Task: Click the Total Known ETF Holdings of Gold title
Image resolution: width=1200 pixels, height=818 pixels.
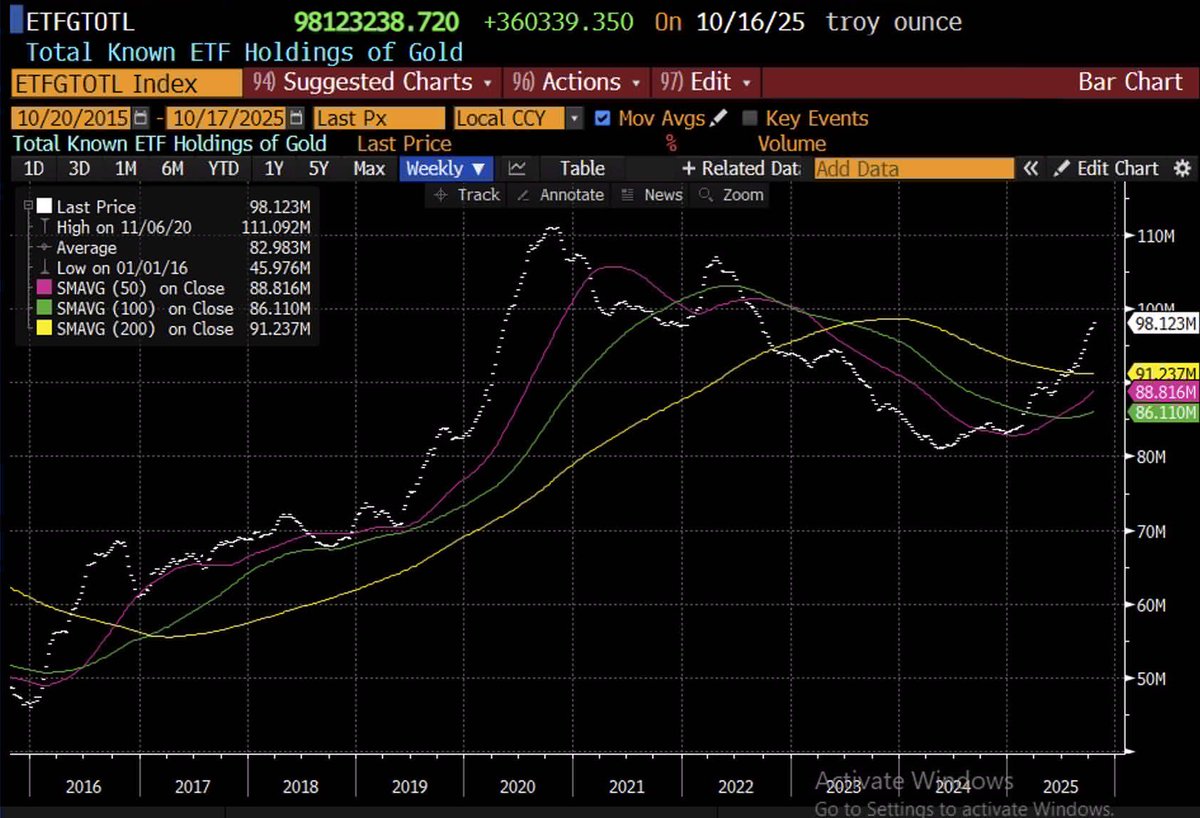Action: pos(244,52)
